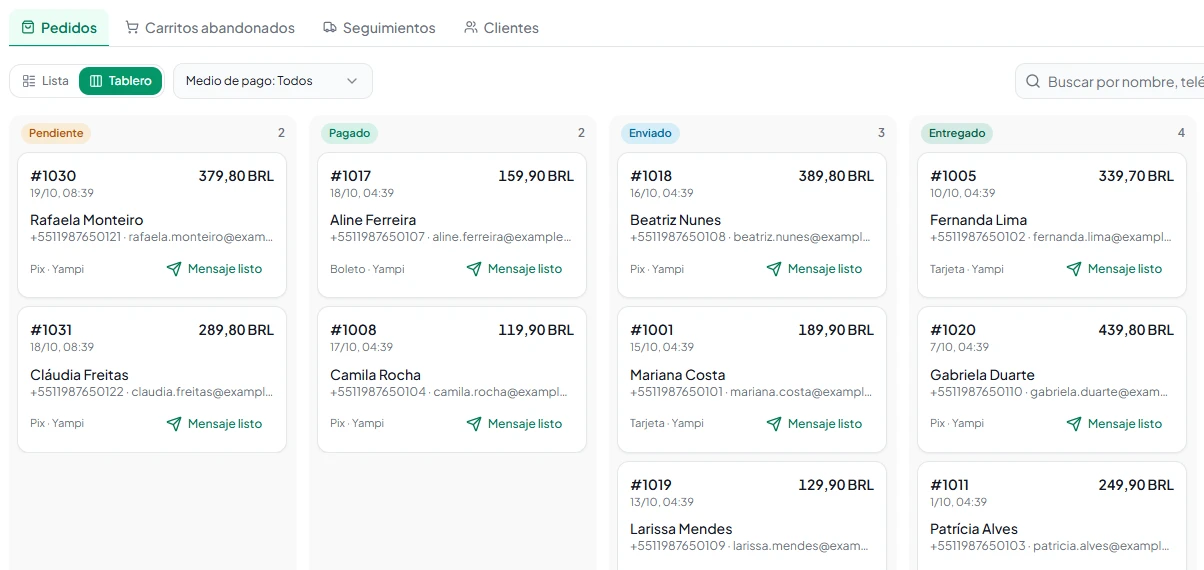
Task: Click Boleto · Yampi payment label
Action: [367, 269]
